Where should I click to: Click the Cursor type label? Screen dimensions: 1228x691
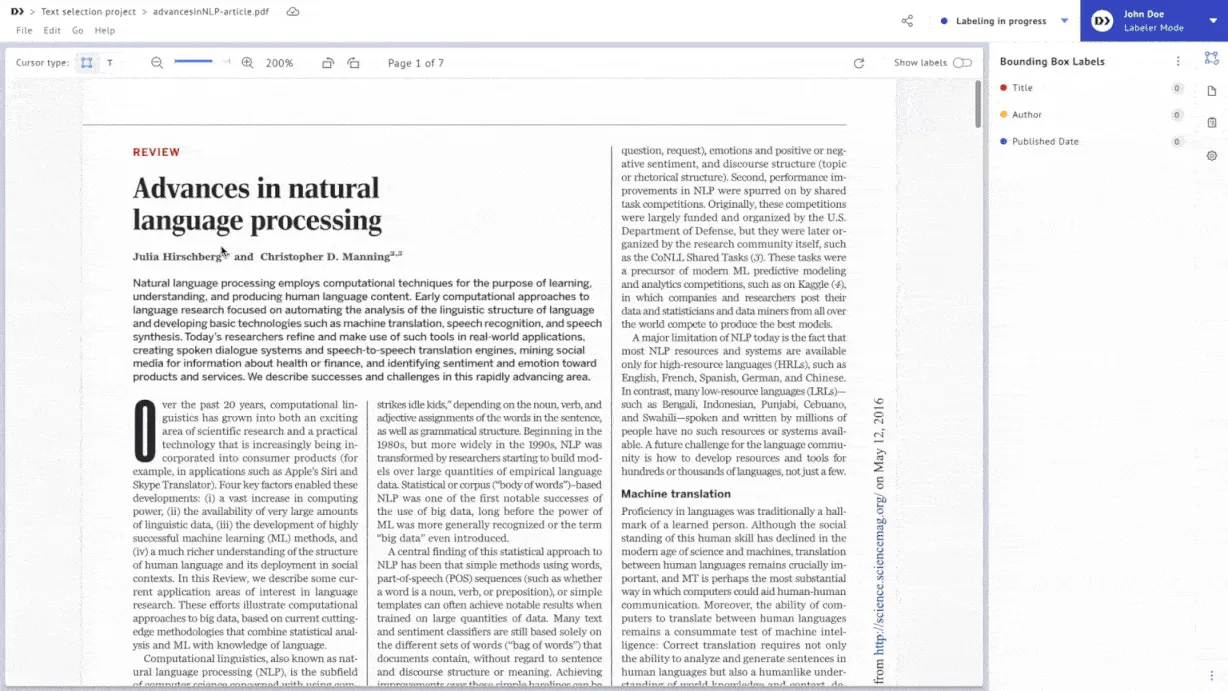tap(42, 62)
